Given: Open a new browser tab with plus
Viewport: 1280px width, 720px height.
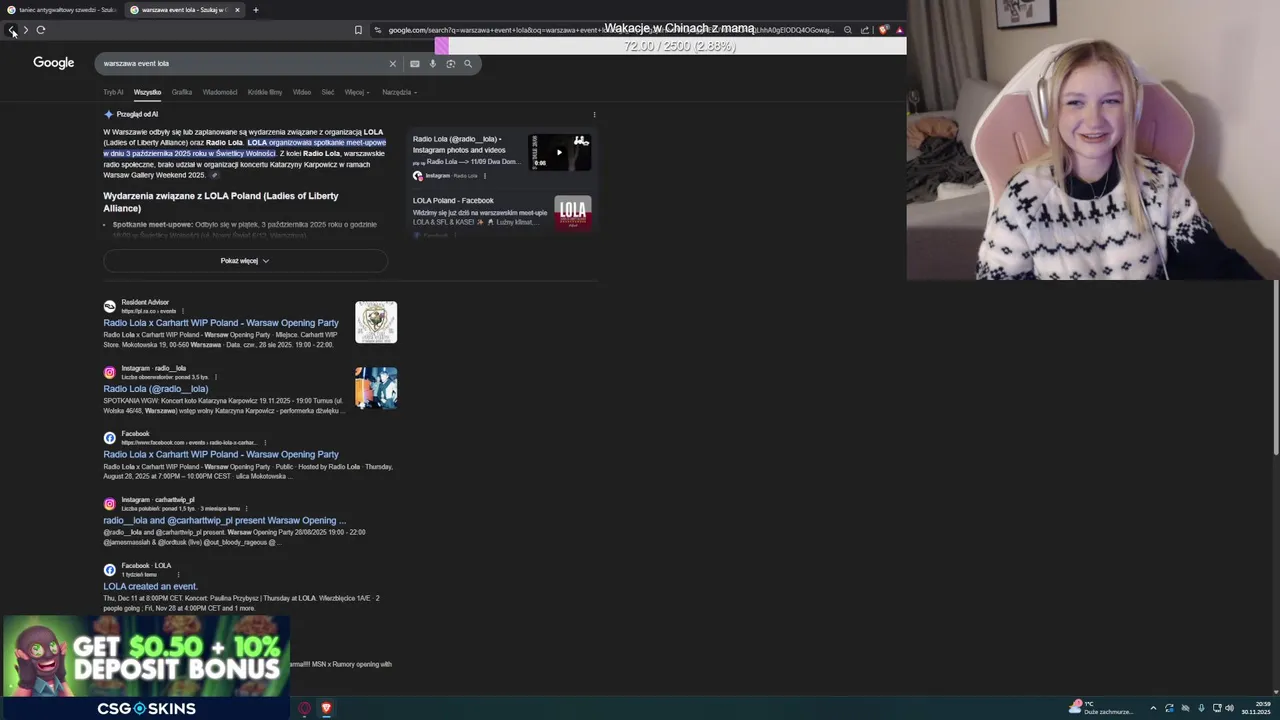Looking at the screenshot, I should coord(255,10).
